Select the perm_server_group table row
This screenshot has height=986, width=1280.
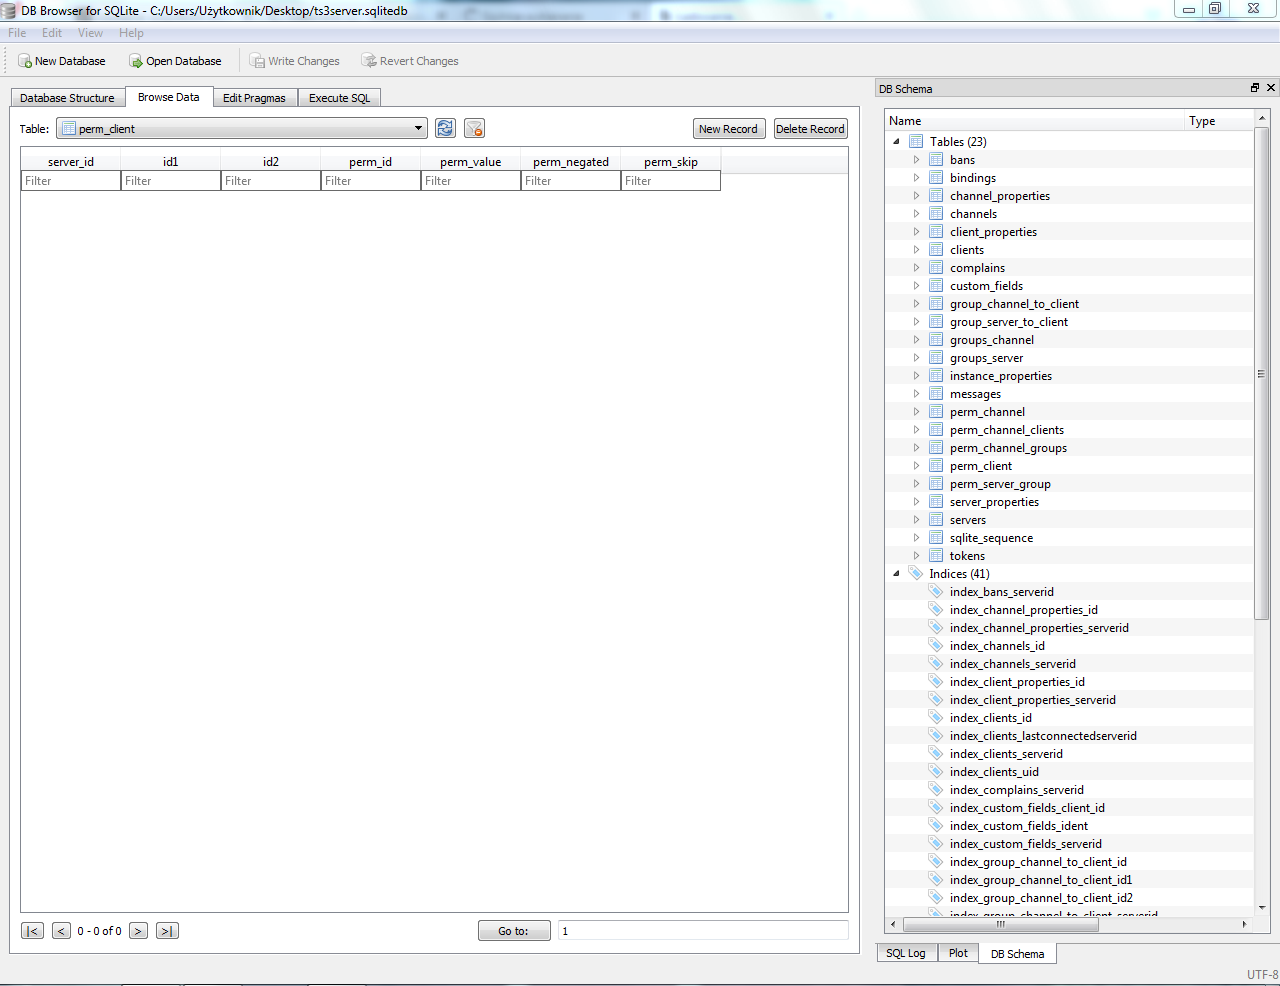point(1000,483)
